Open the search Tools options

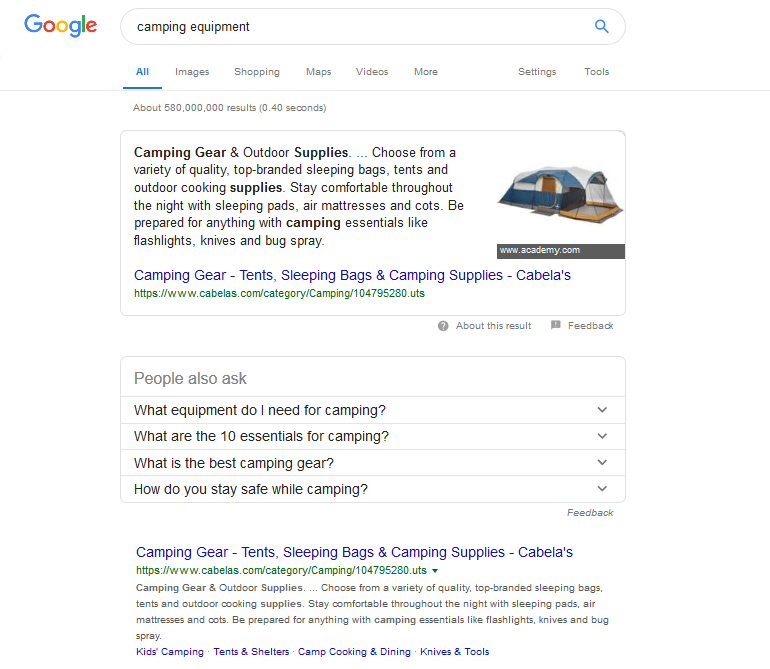[x=597, y=72]
